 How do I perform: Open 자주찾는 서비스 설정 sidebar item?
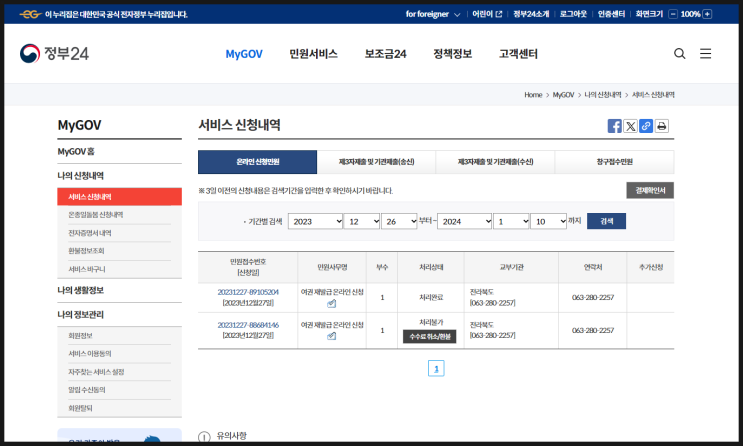(96, 372)
